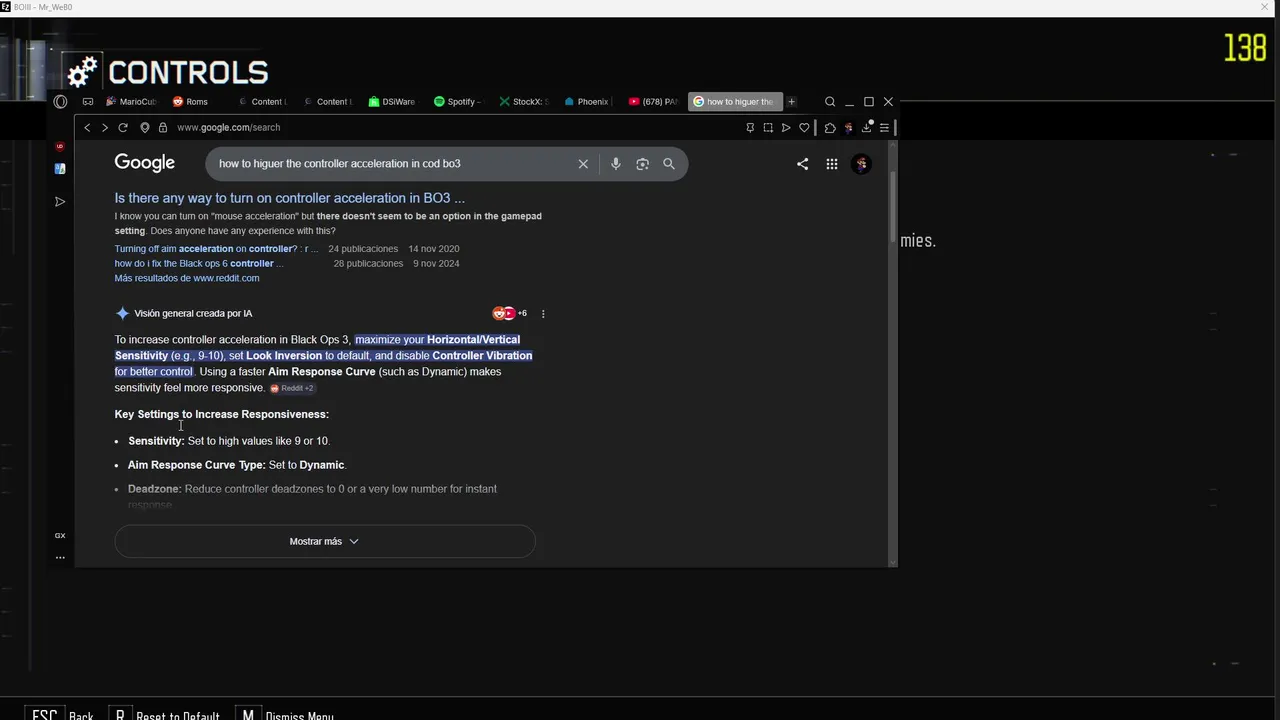Open the Opera menu logo
The image size is (1280, 720).
(x=60, y=102)
